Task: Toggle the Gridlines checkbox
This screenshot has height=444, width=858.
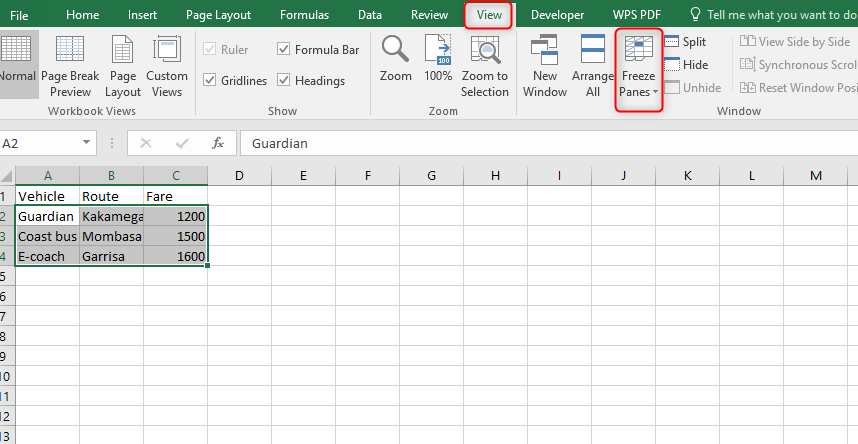Action: (210, 80)
